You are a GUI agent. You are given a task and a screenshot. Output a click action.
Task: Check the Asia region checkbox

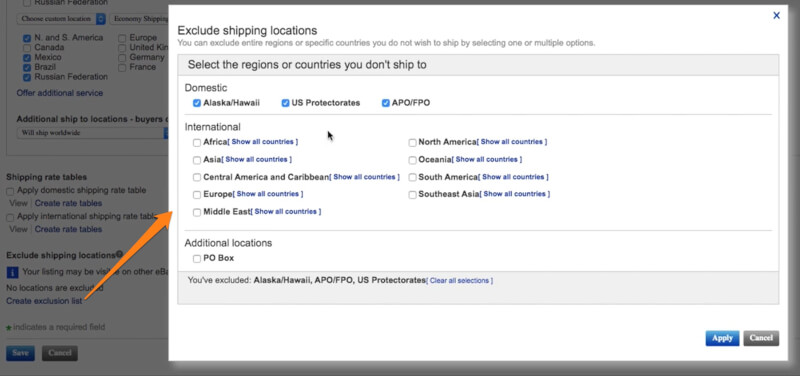pyautogui.click(x=197, y=160)
